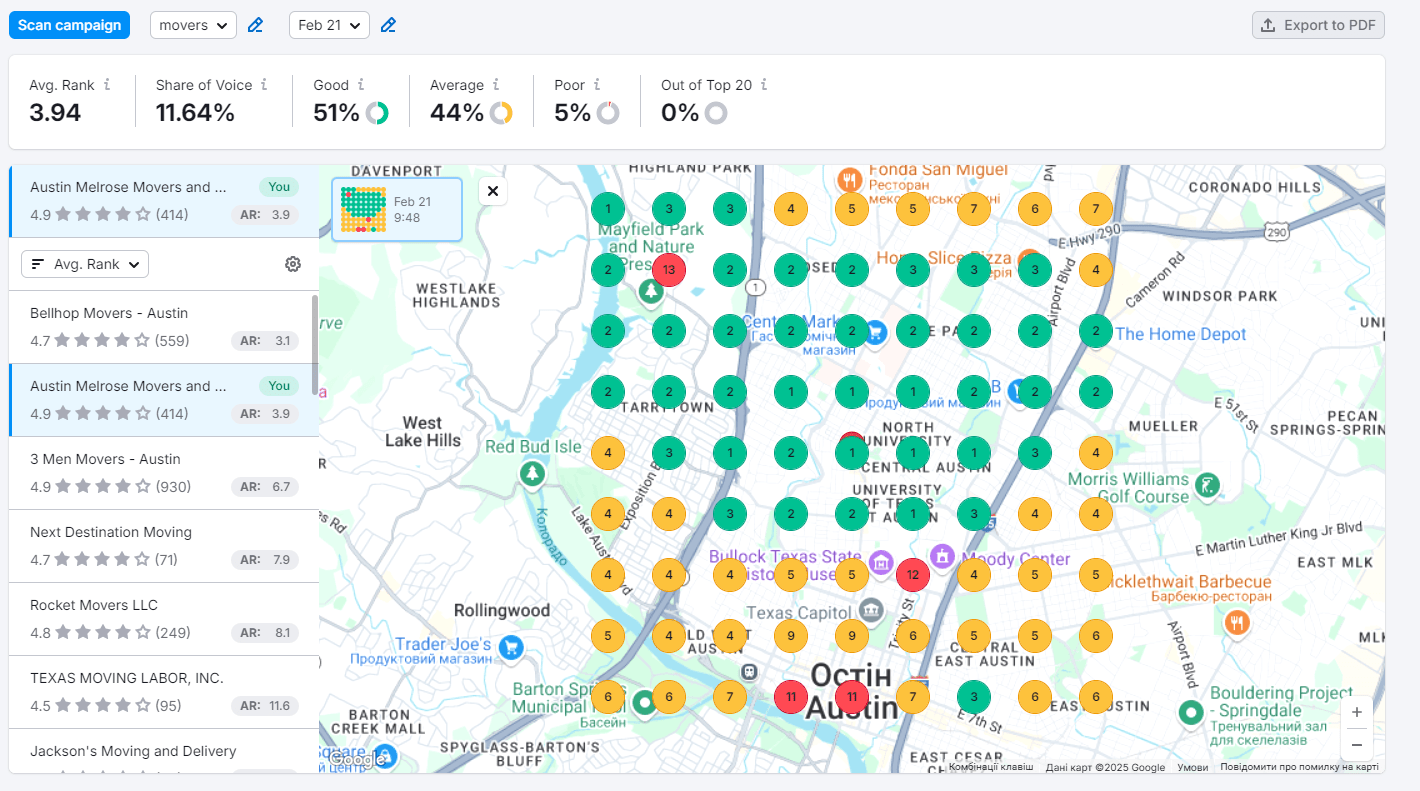
Task: Zoom out on the map
Action: [x=1357, y=744]
